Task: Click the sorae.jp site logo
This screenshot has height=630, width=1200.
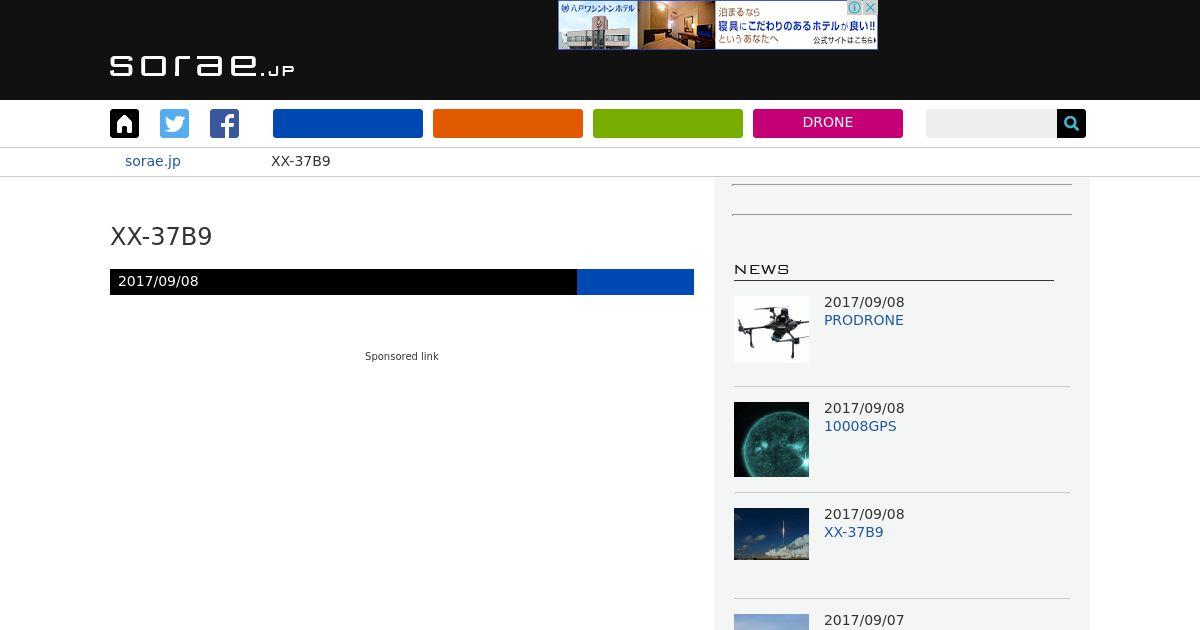Action: pos(202,66)
